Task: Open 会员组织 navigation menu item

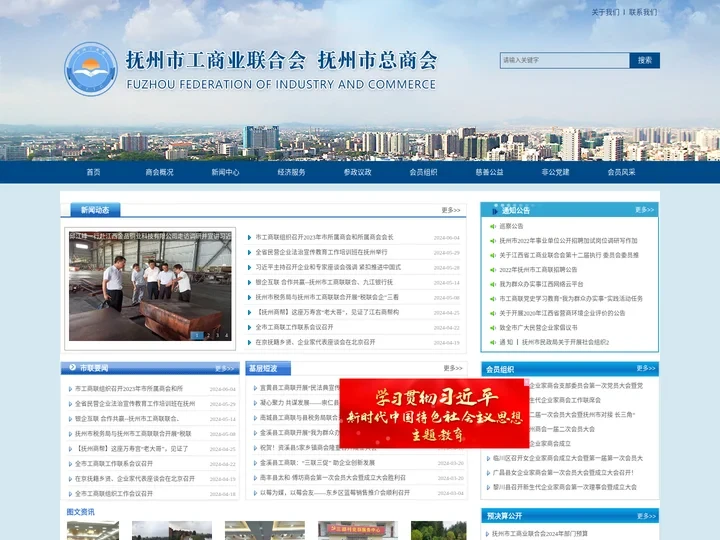Action: tap(423, 172)
